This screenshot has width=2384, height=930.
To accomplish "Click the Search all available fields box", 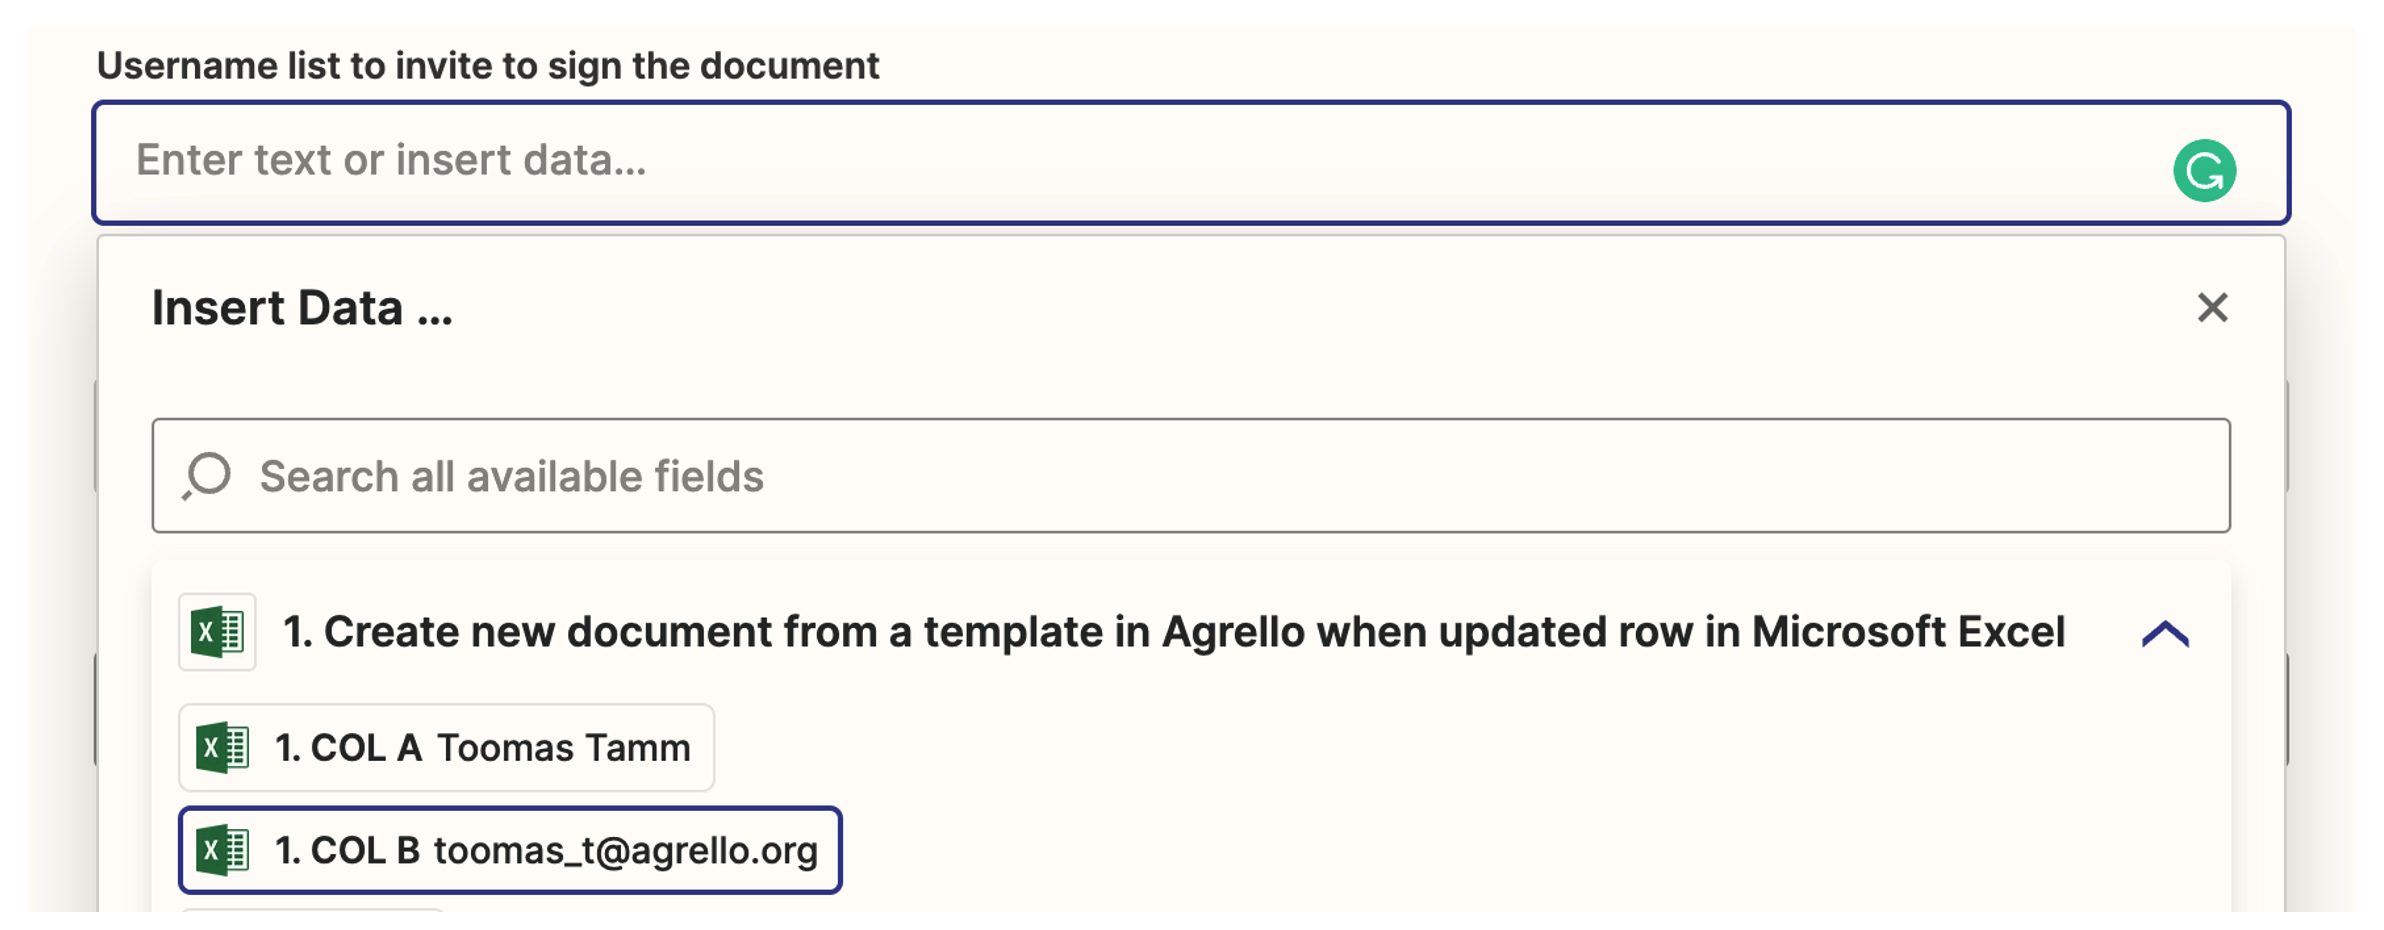I will point(1190,476).
